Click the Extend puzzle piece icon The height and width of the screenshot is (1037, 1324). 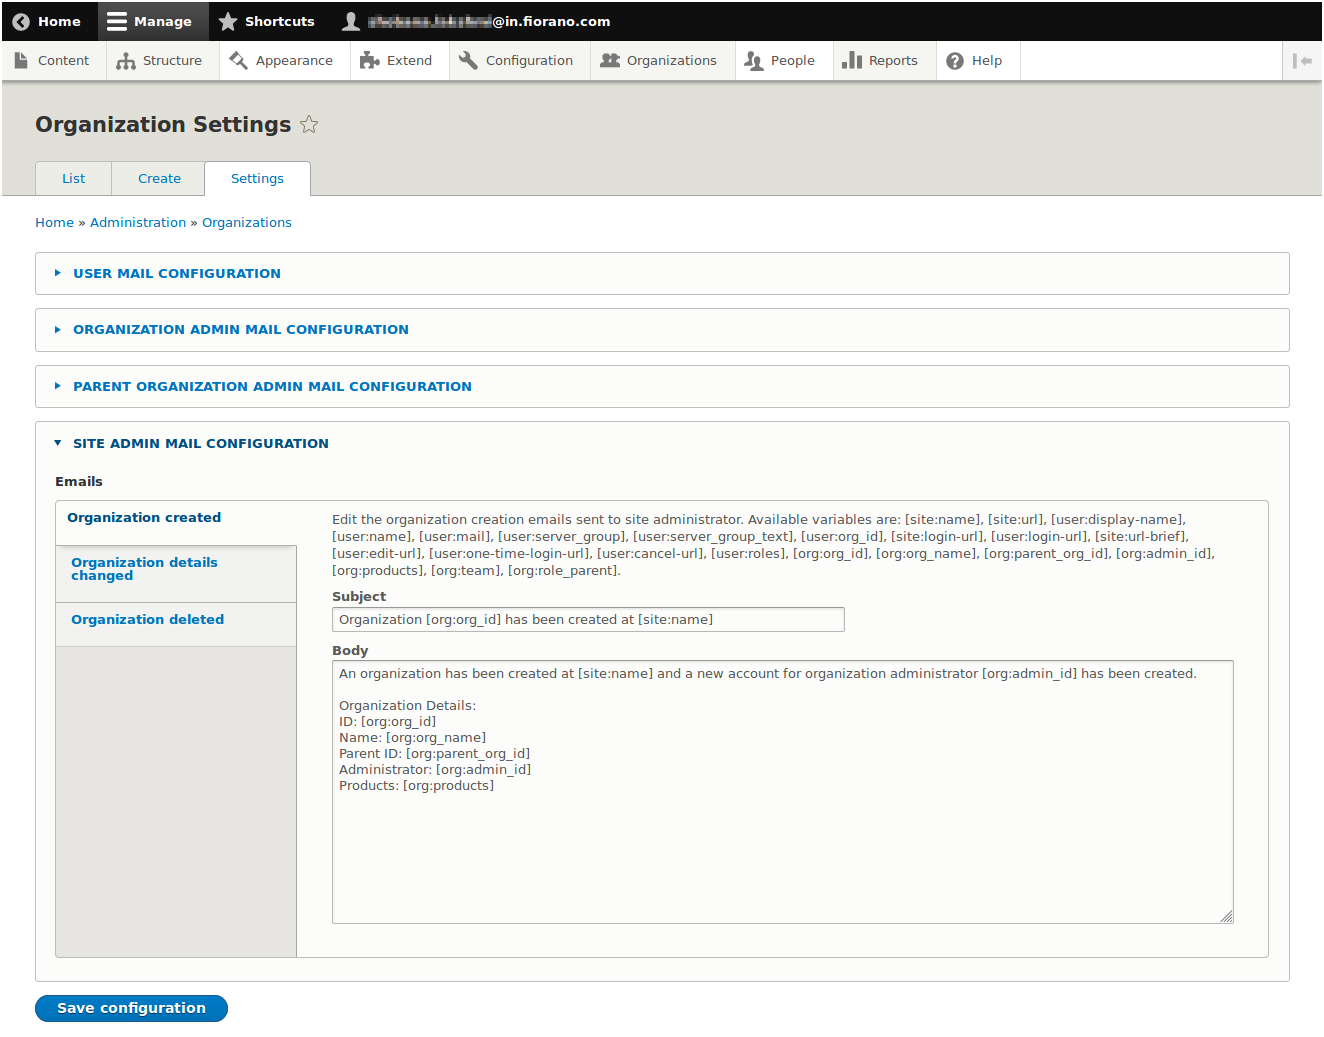point(370,61)
